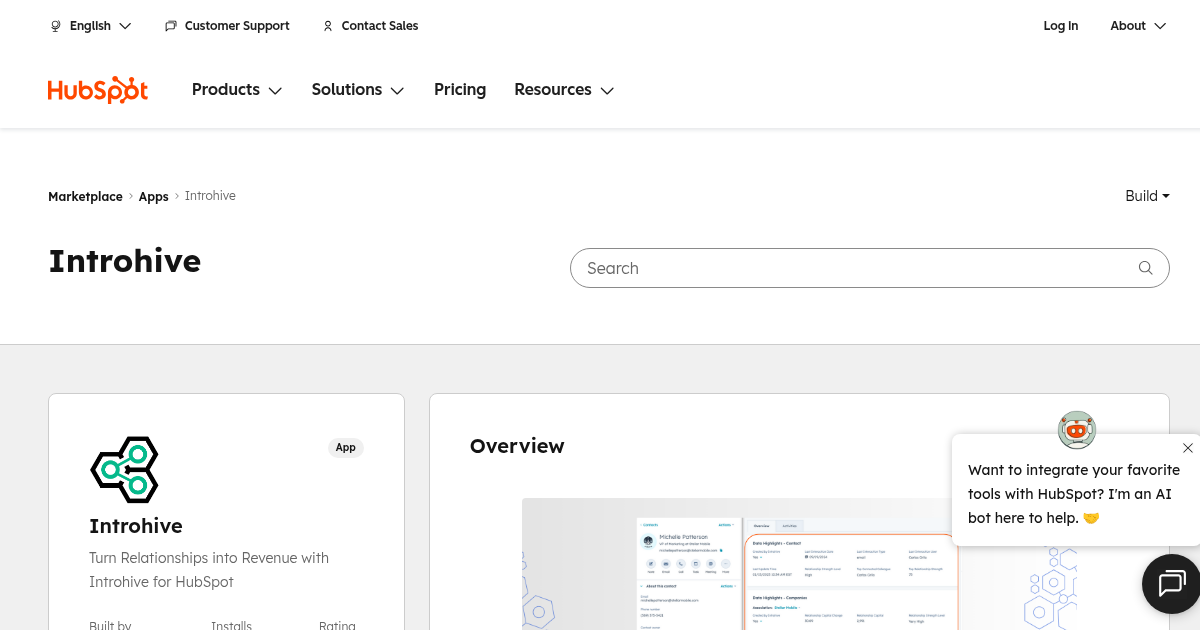Click 'Turn Relationships into Revenue' tagline
The height and width of the screenshot is (630, 1200).
pos(209,570)
